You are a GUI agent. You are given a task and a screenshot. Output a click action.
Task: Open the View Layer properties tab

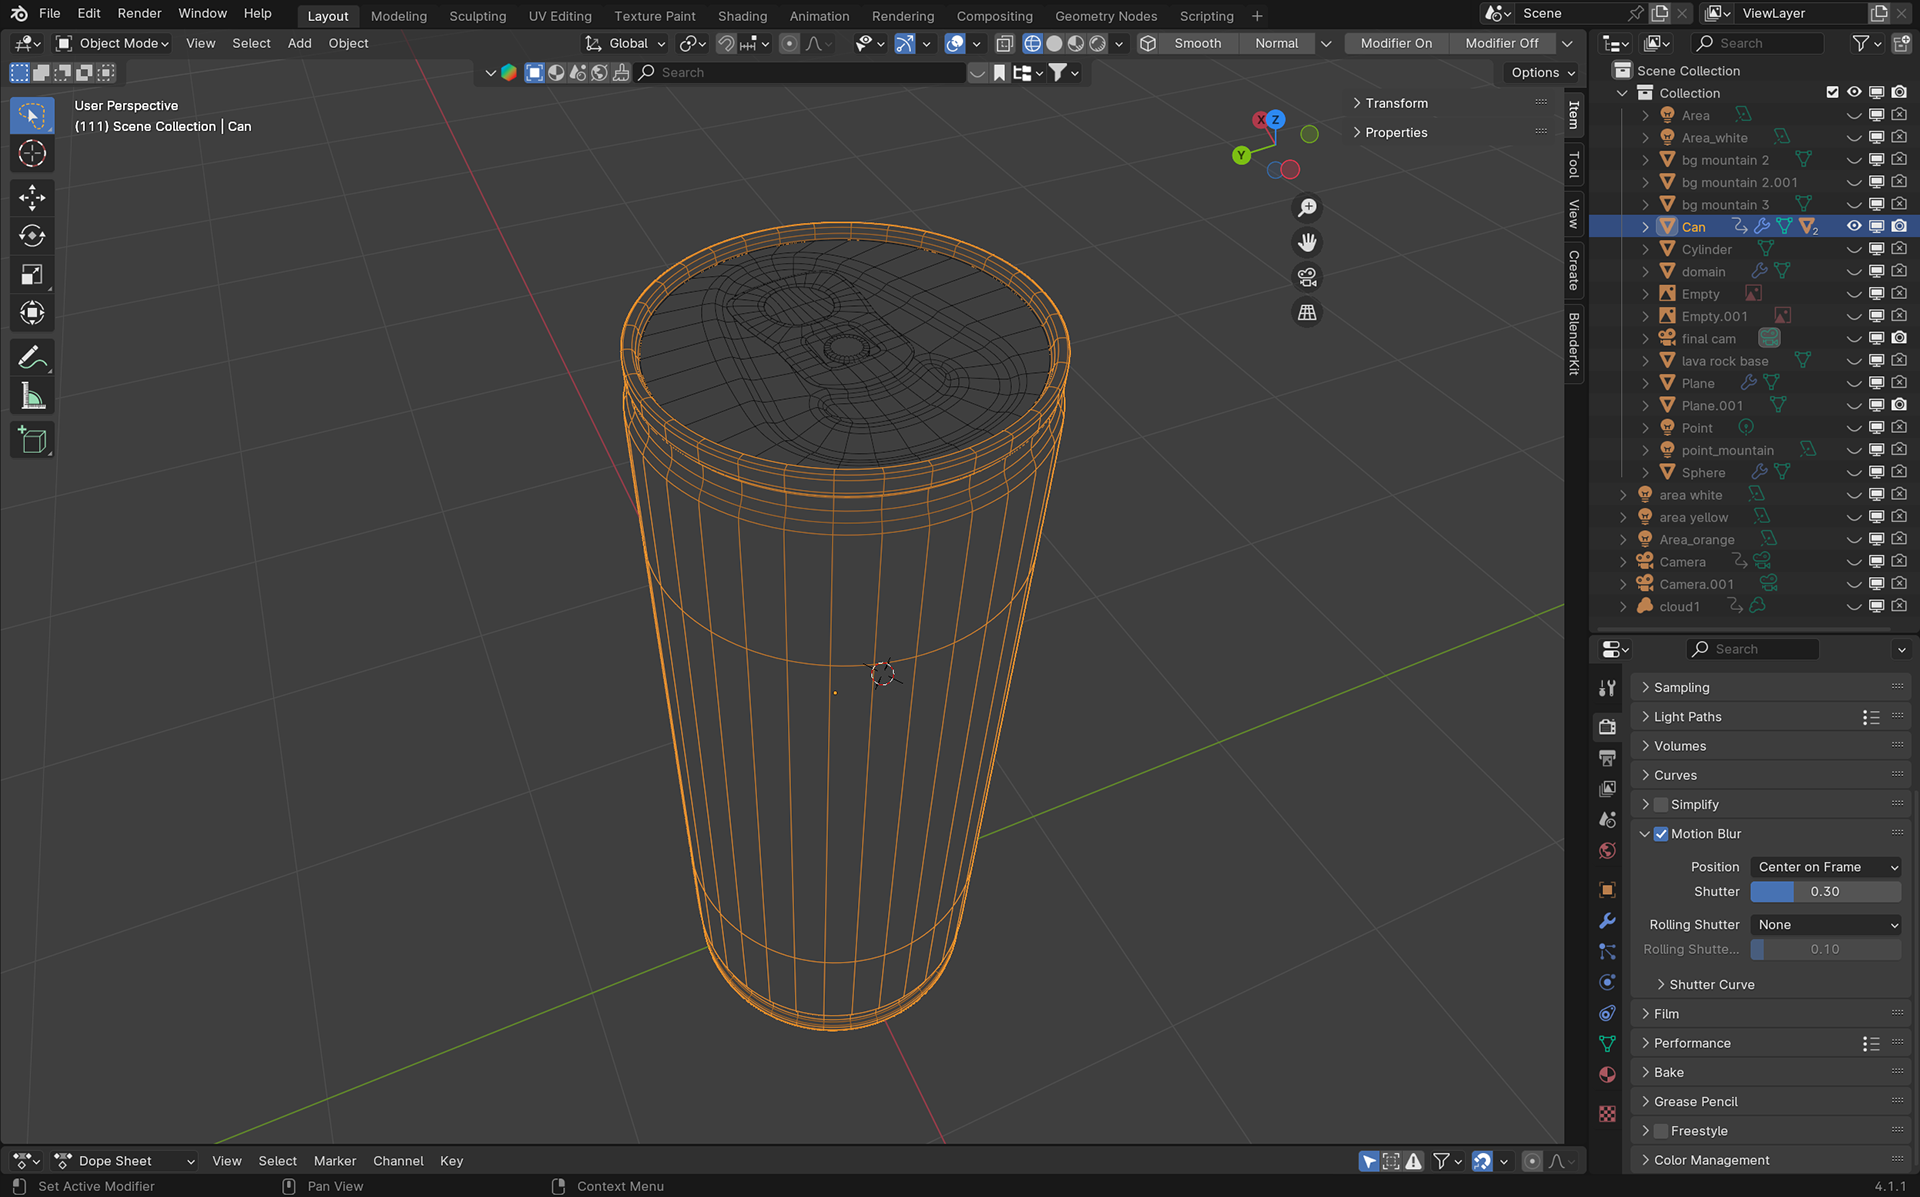1607,788
